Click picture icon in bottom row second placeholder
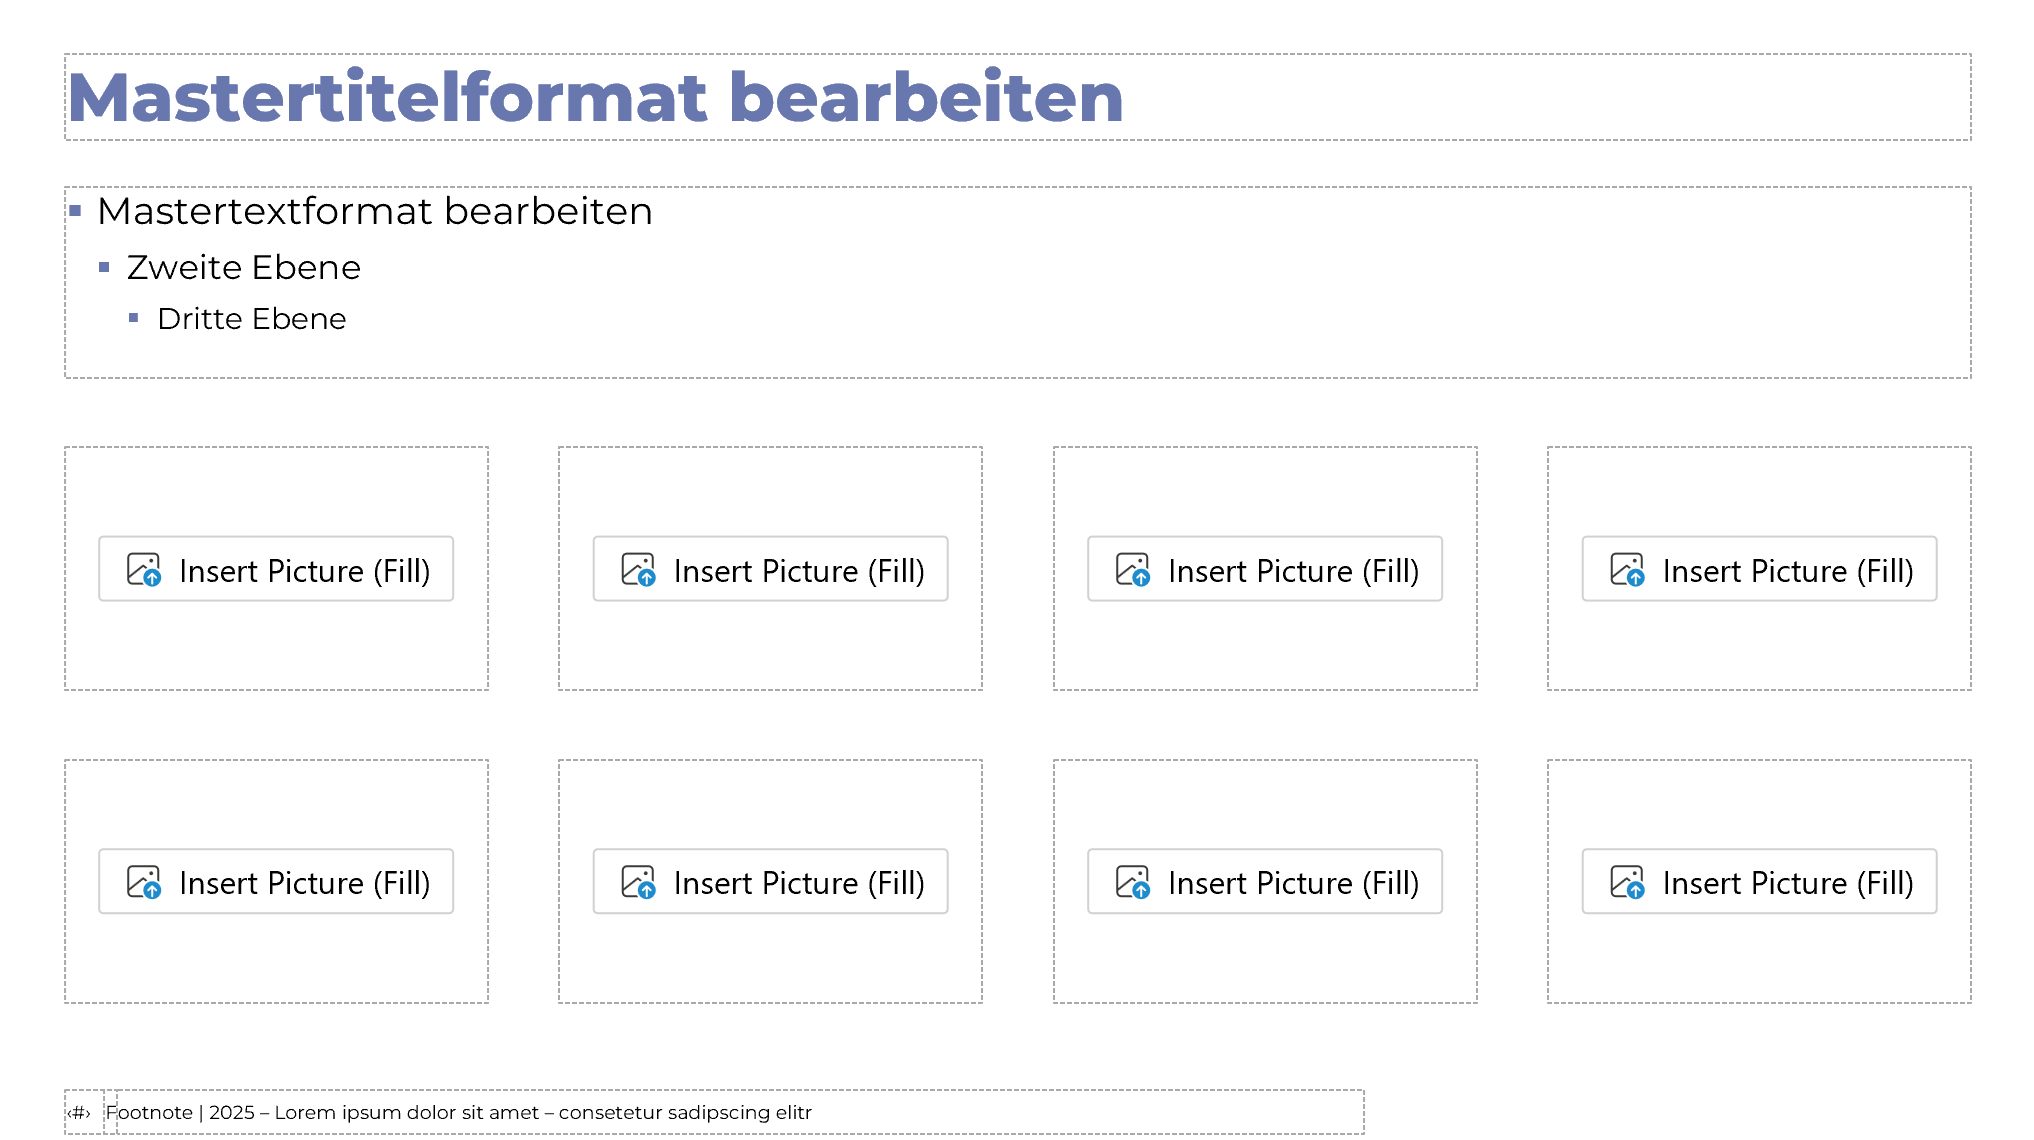Image resolution: width=2034 pixels, height=1140 pixels. 638,882
